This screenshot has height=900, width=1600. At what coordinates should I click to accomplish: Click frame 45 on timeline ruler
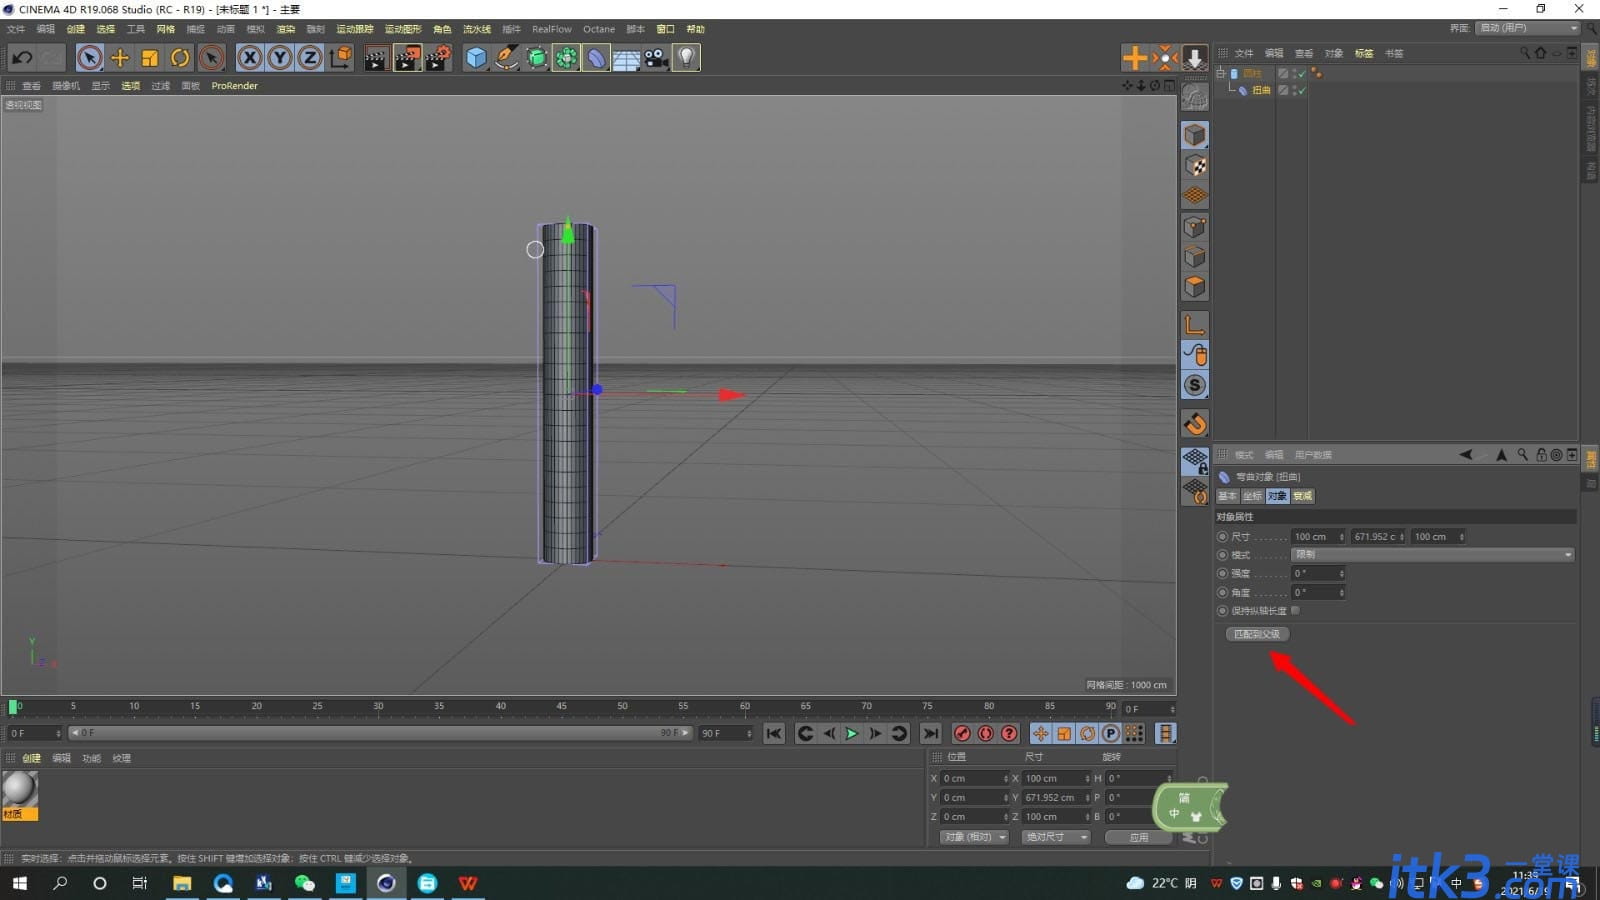tap(562, 706)
